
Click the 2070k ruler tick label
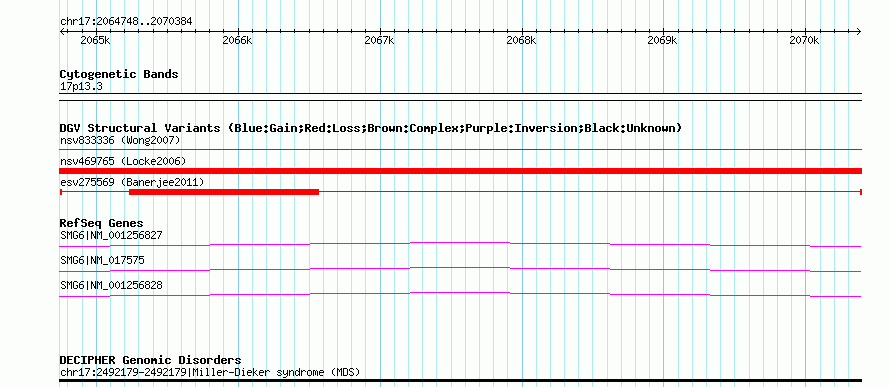coord(804,41)
